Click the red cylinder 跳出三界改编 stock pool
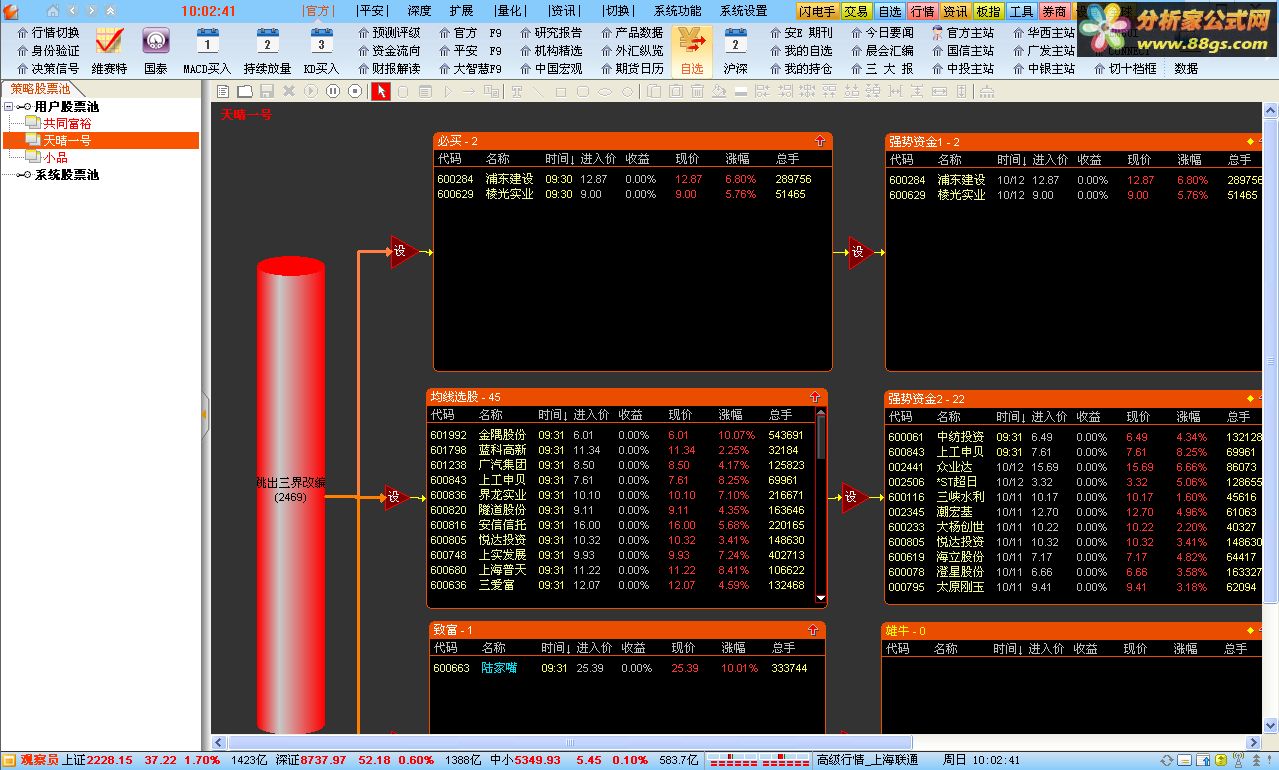Viewport: 1279px width, 770px height. (x=291, y=495)
